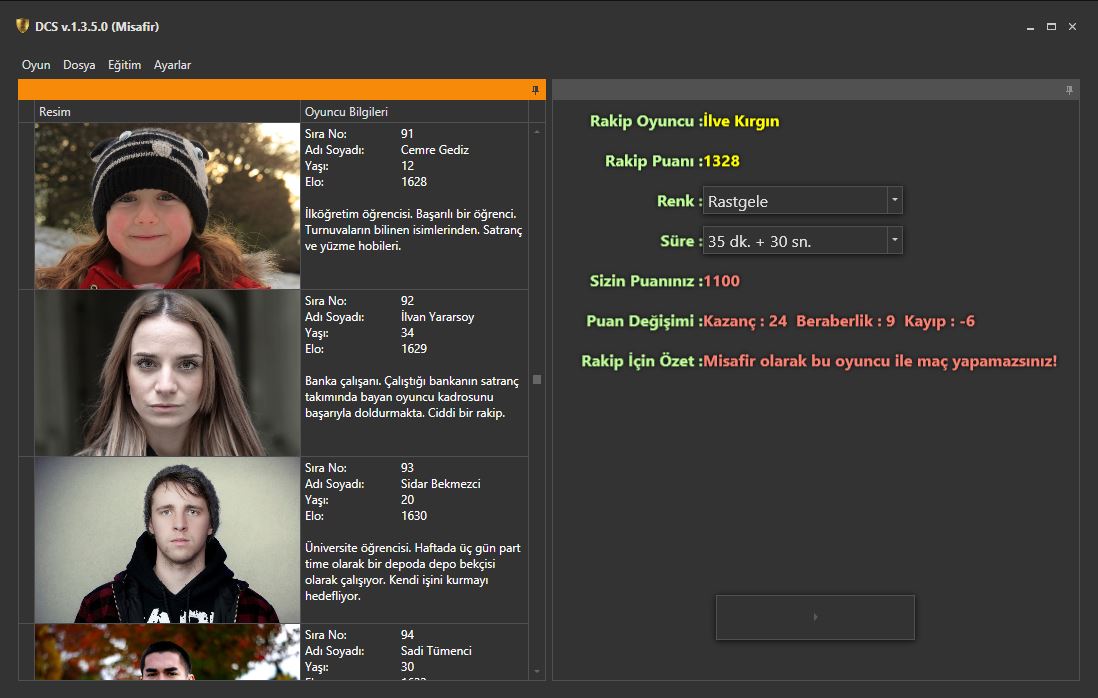Click the Sıra No value 92
Viewport: 1098px width, 698px height.
point(408,301)
